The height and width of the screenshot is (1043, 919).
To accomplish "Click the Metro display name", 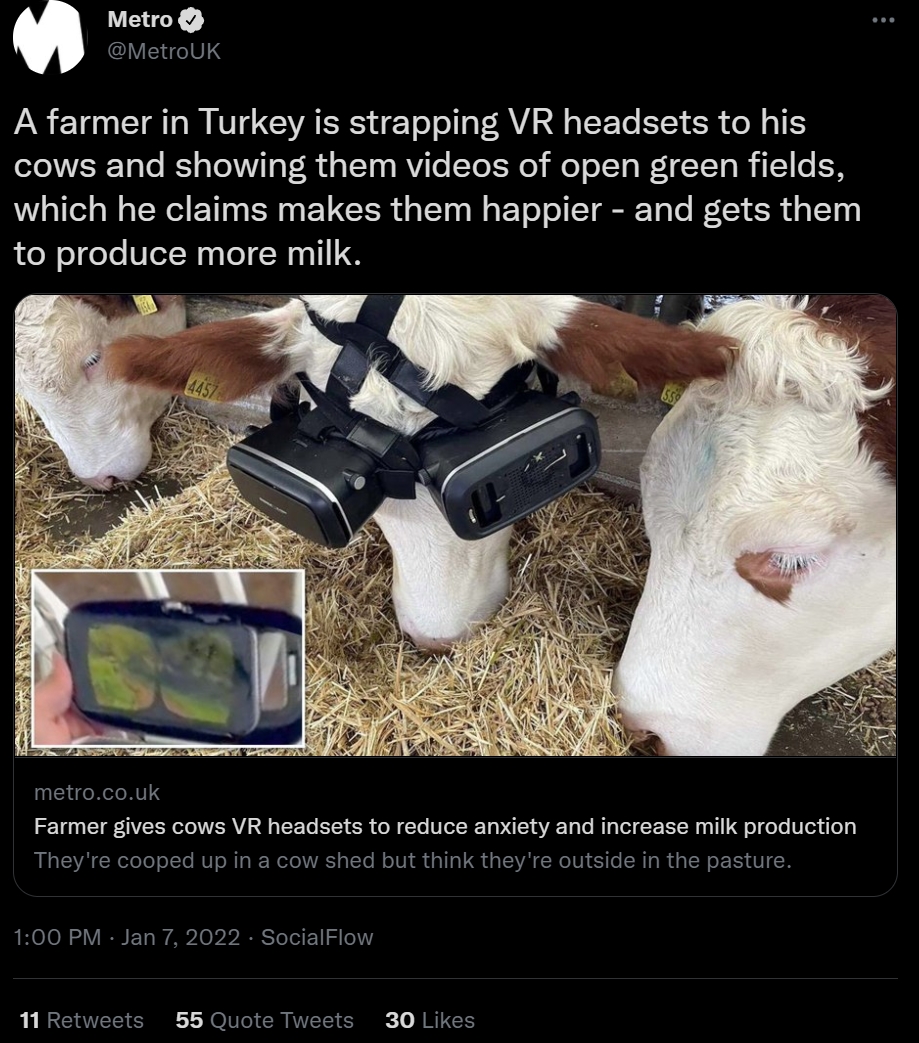I will coord(140,20).
